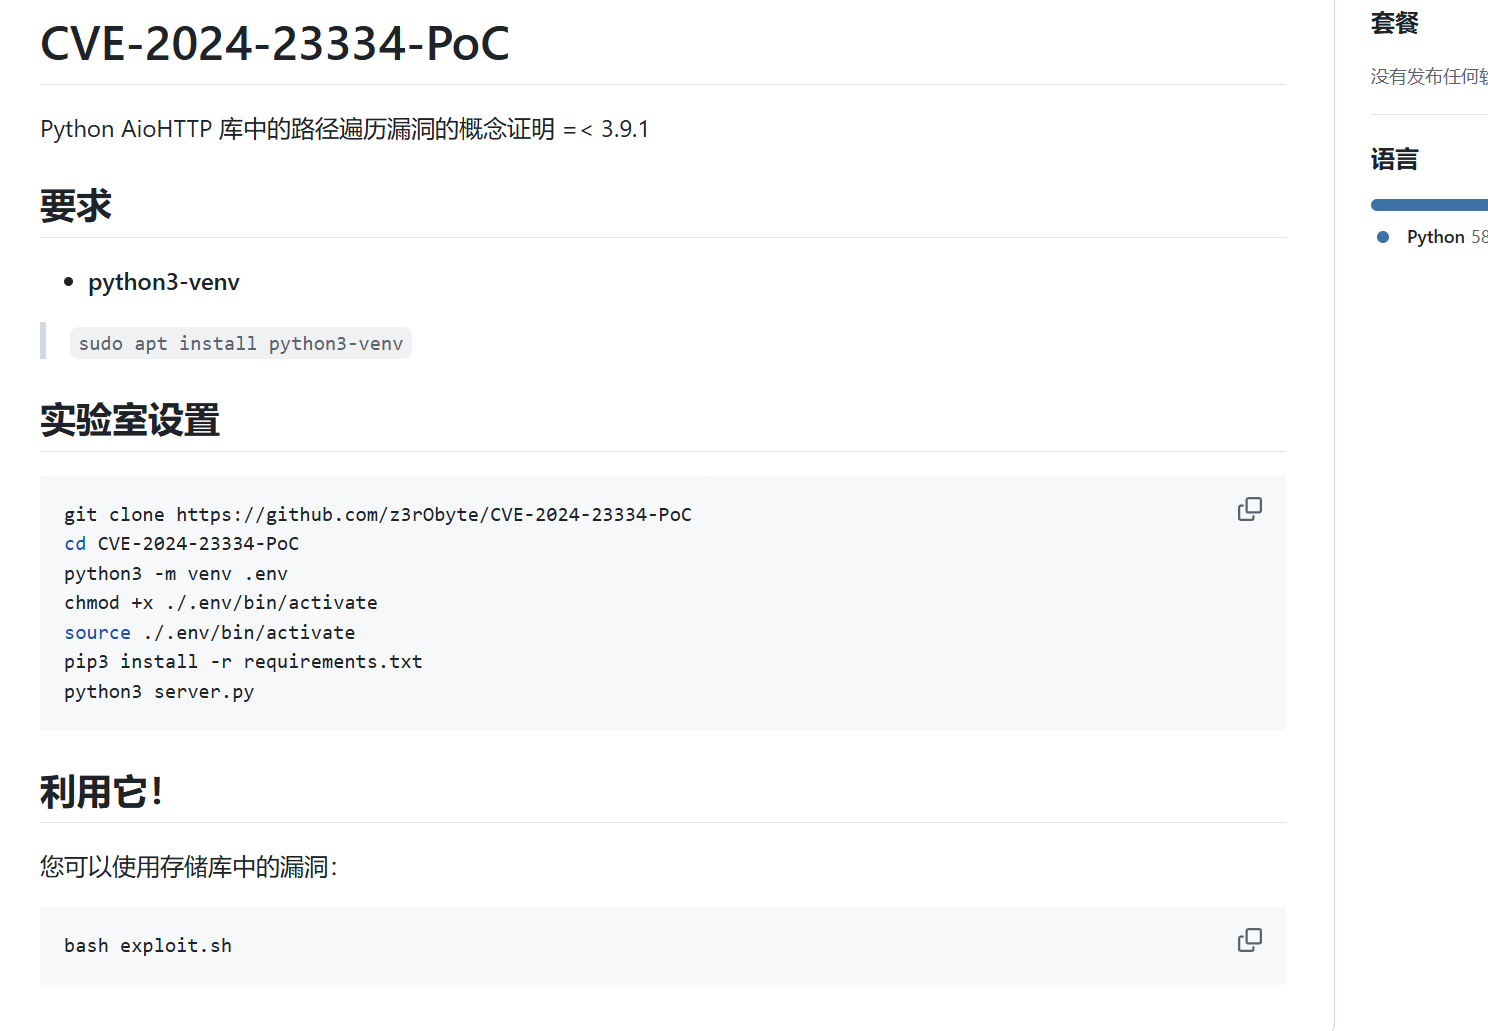Click the sudo apt install python3-venv snippet
Screen dimensions: 1488x1031
[x=240, y=344]
